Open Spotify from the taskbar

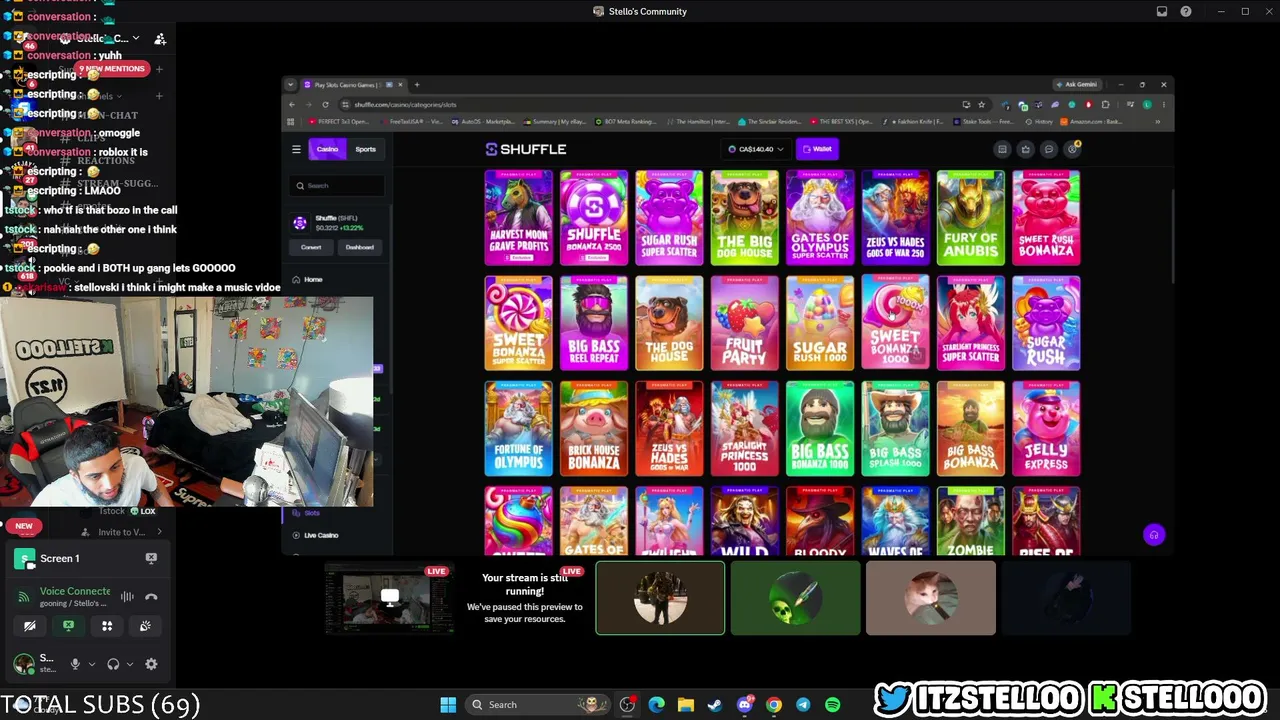(x=832, y=704)
